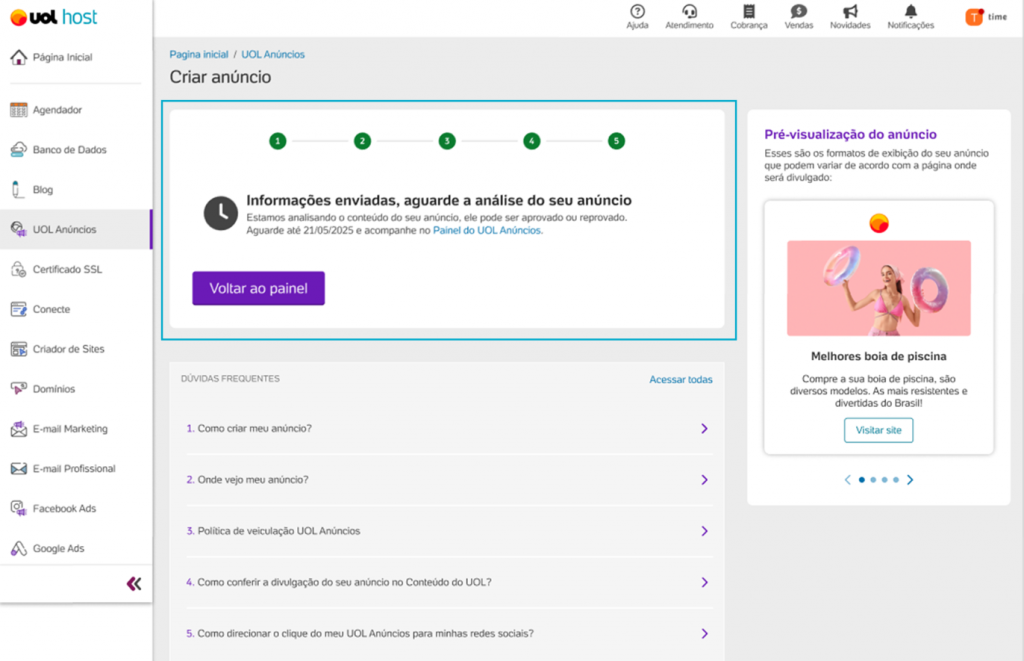Open Banco de Dados menu label
Screen dimensions: 1024x661
click(69, 150)
